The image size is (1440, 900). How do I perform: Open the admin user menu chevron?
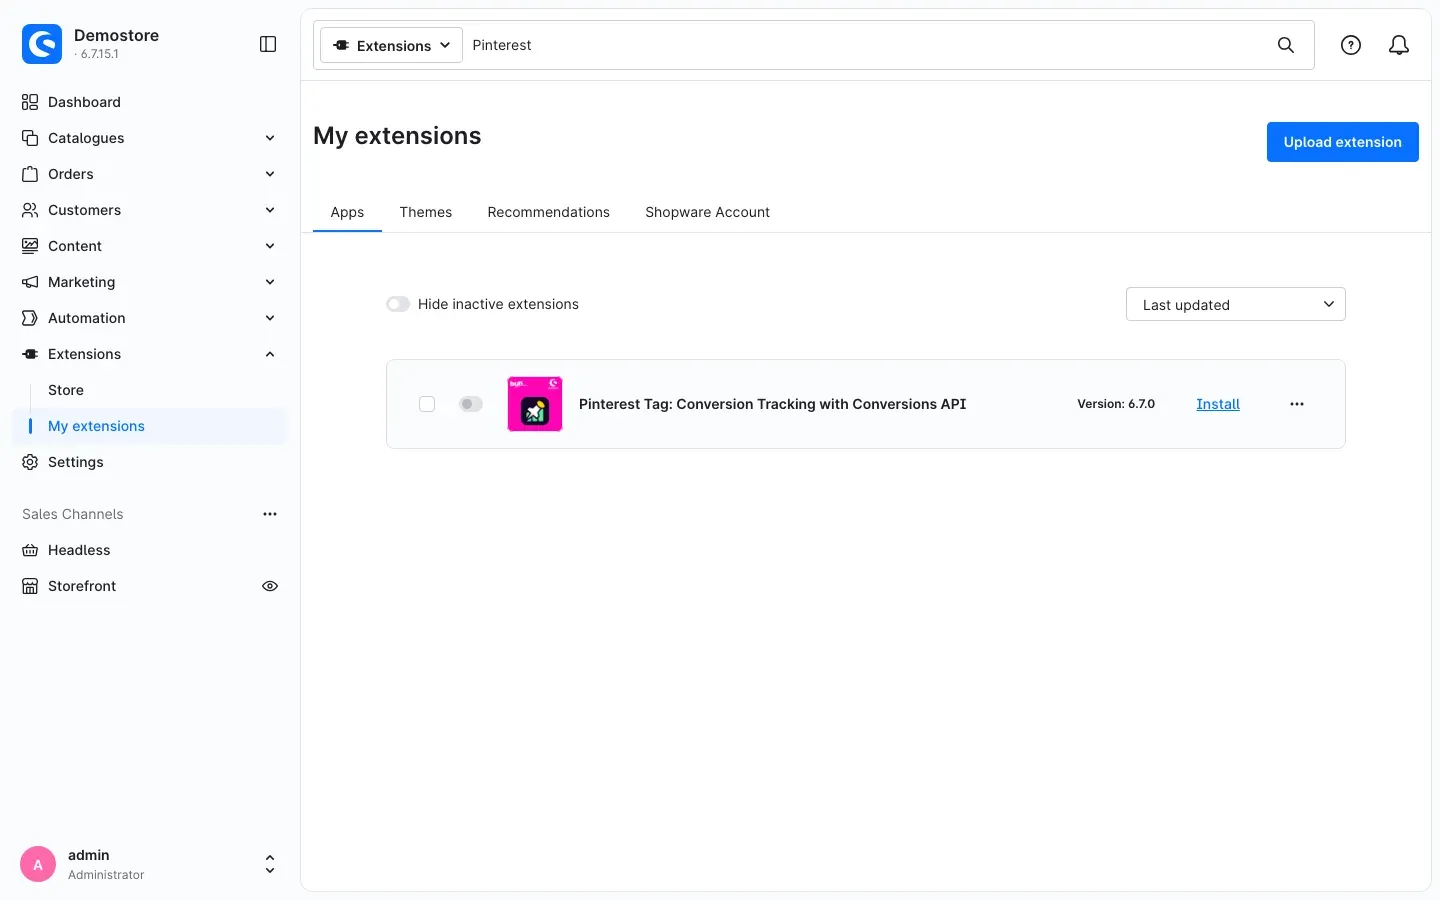coord(270,865)
